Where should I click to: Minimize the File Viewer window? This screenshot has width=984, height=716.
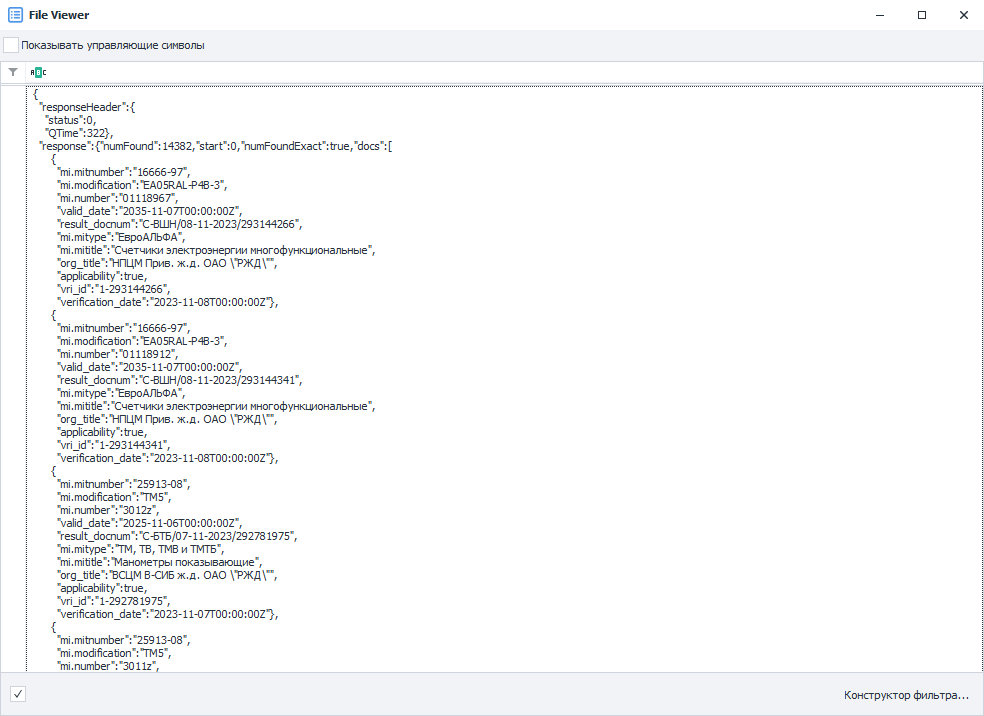point(880,15)
